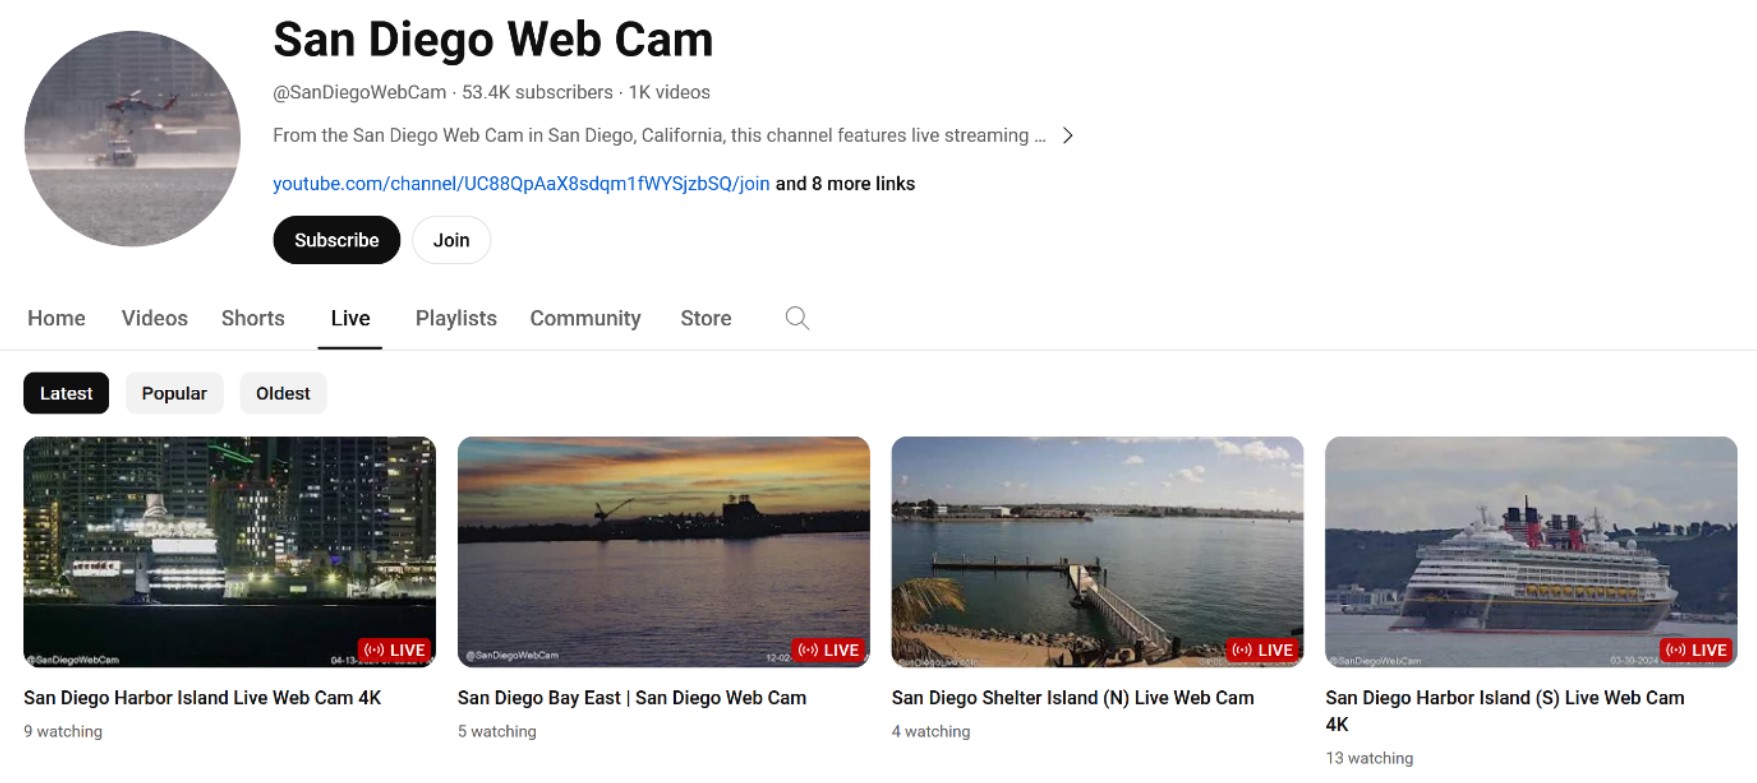Go to the Community tab
Viewport: 1757px width, 783px height.
click(585, 318)
